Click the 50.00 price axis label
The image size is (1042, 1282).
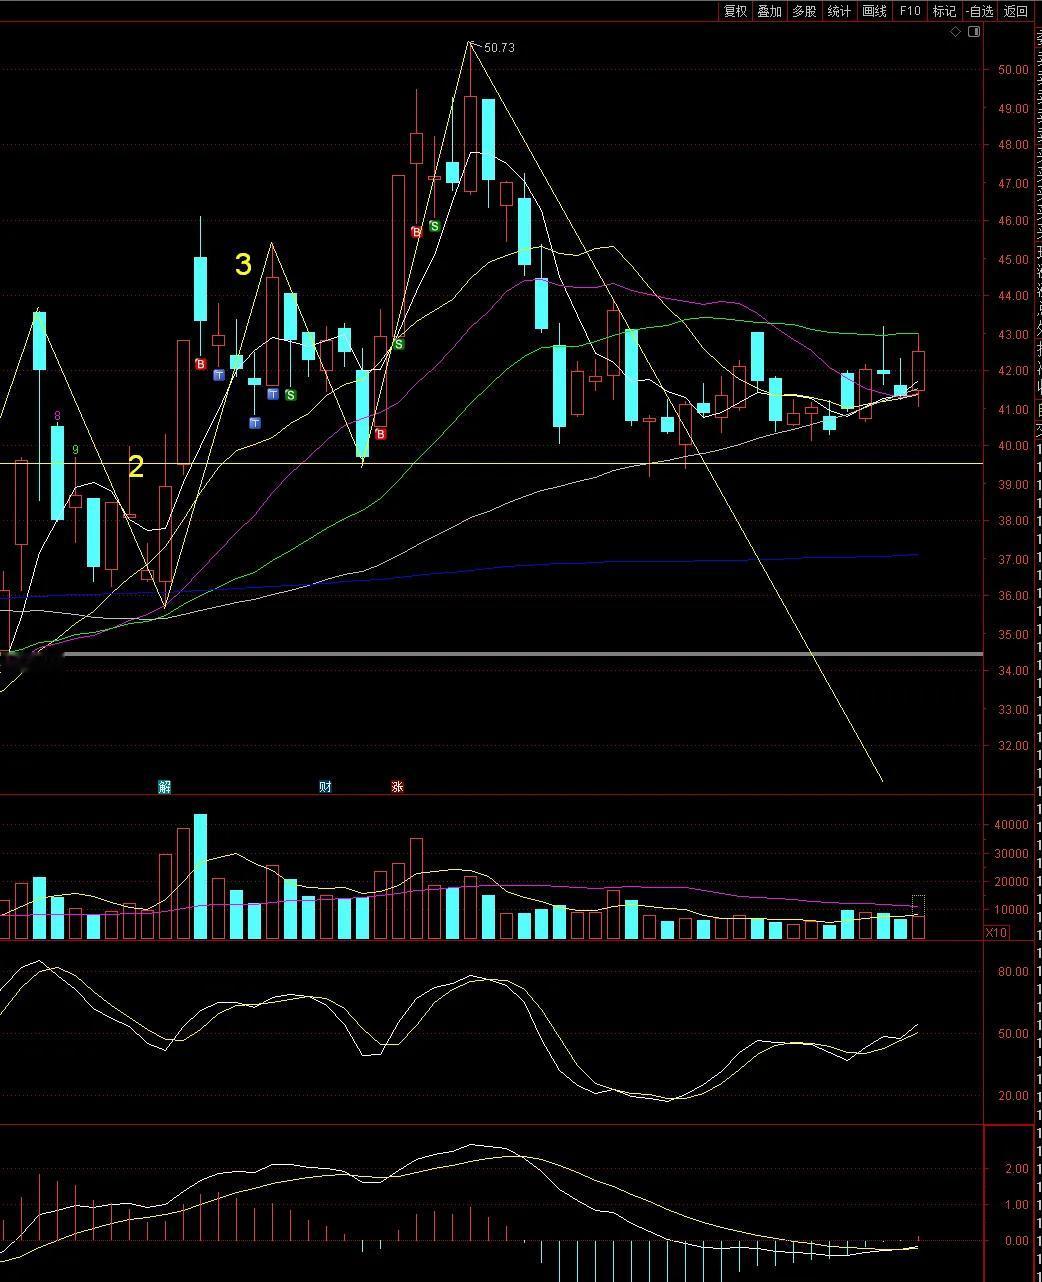pyautogui.click(x=1012, y=70)
